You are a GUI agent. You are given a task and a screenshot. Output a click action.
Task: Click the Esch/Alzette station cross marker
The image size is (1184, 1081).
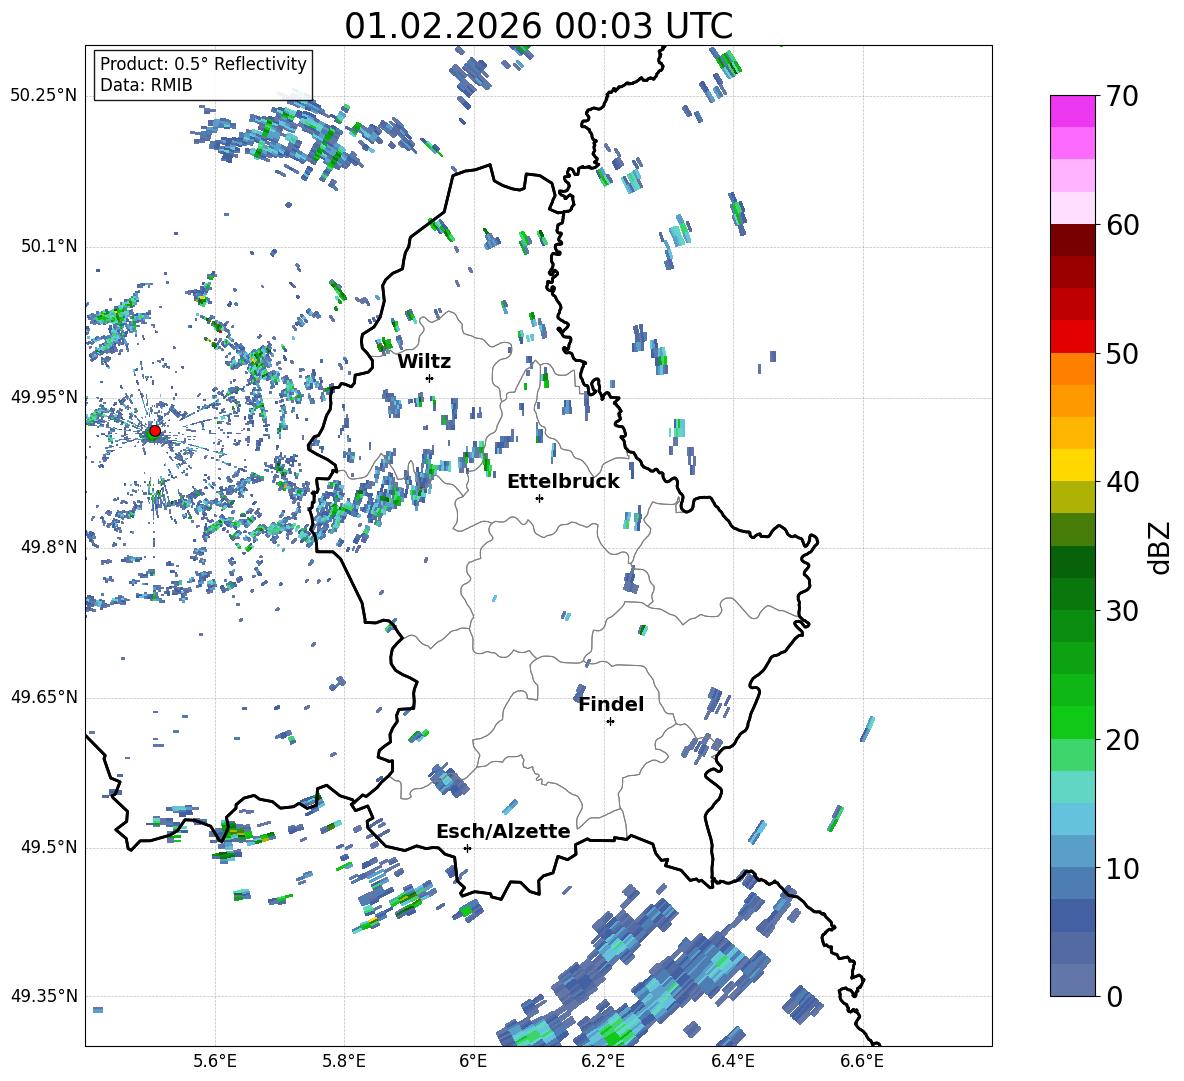point(467,848)
